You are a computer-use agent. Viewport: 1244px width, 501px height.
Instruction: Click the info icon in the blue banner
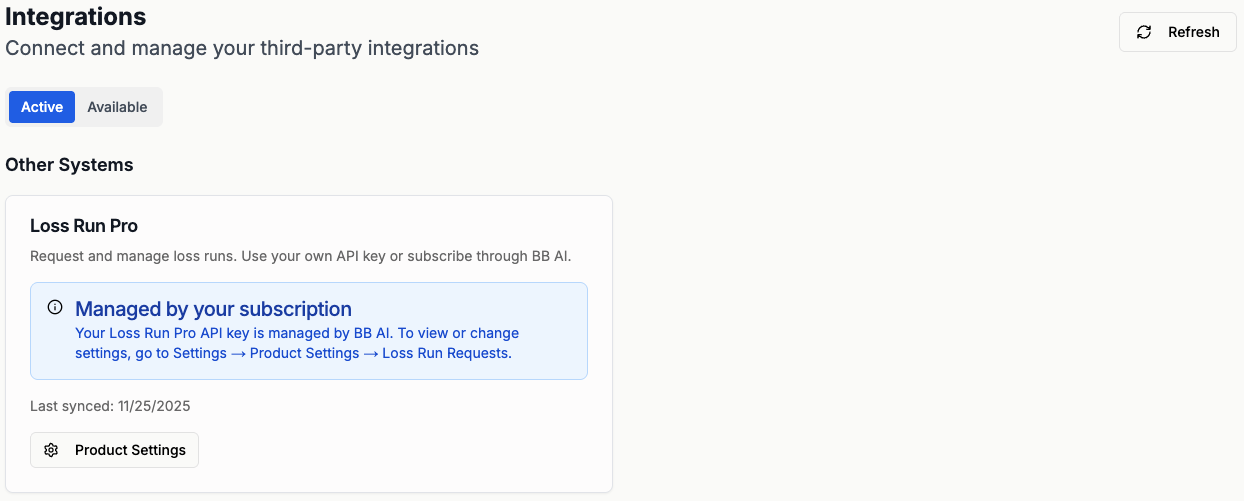tap(55, 308)
